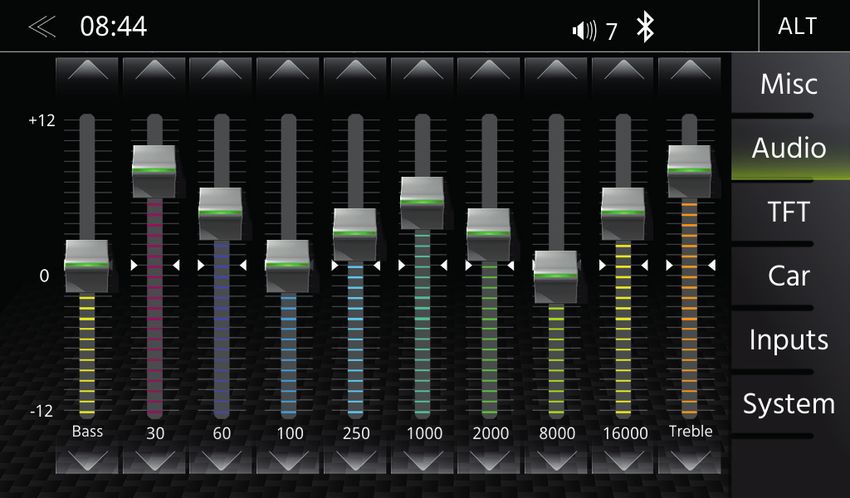Open the ALT menu button

797,26
